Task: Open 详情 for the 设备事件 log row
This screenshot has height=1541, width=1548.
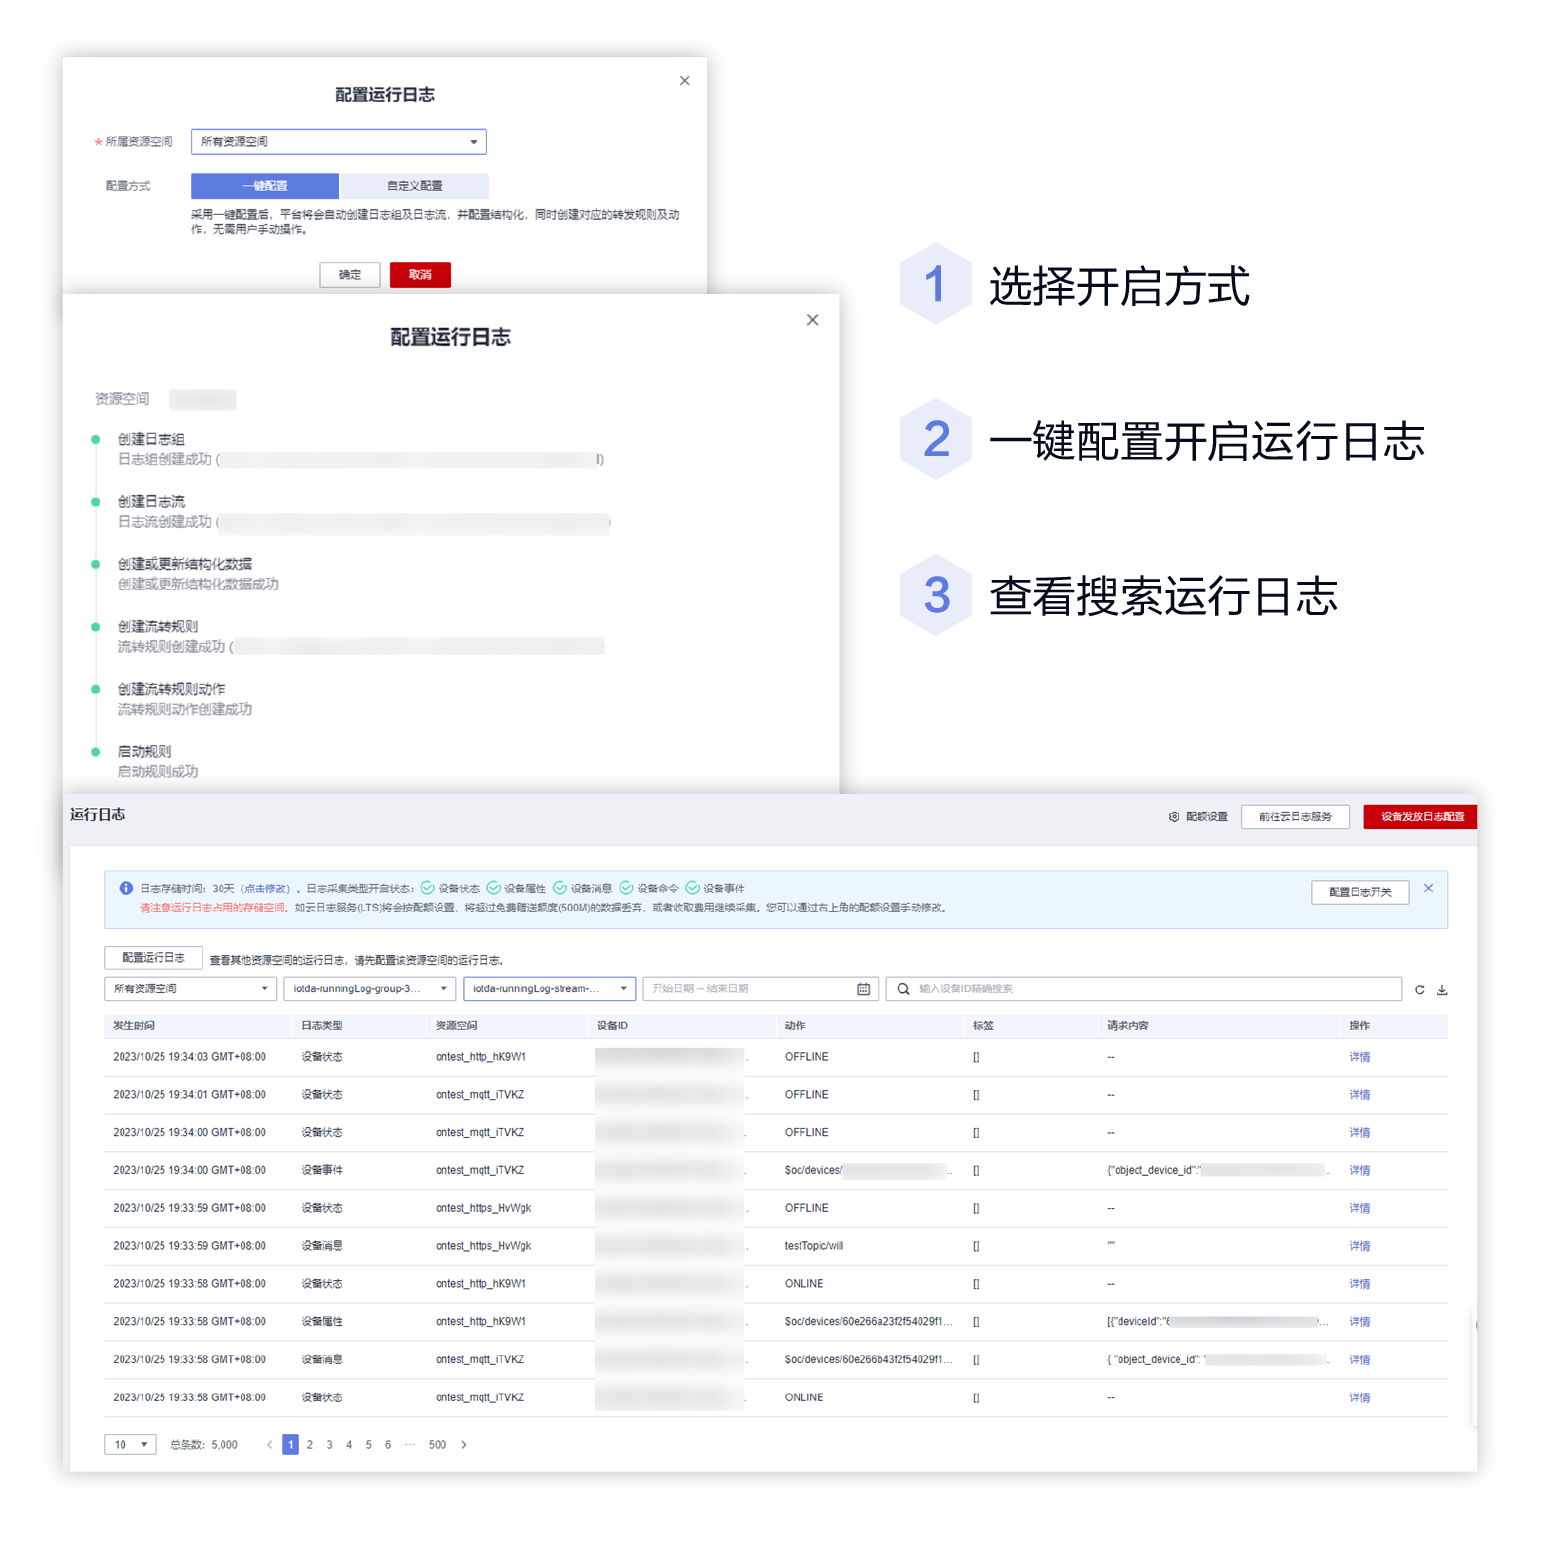Action: 1359,1170
